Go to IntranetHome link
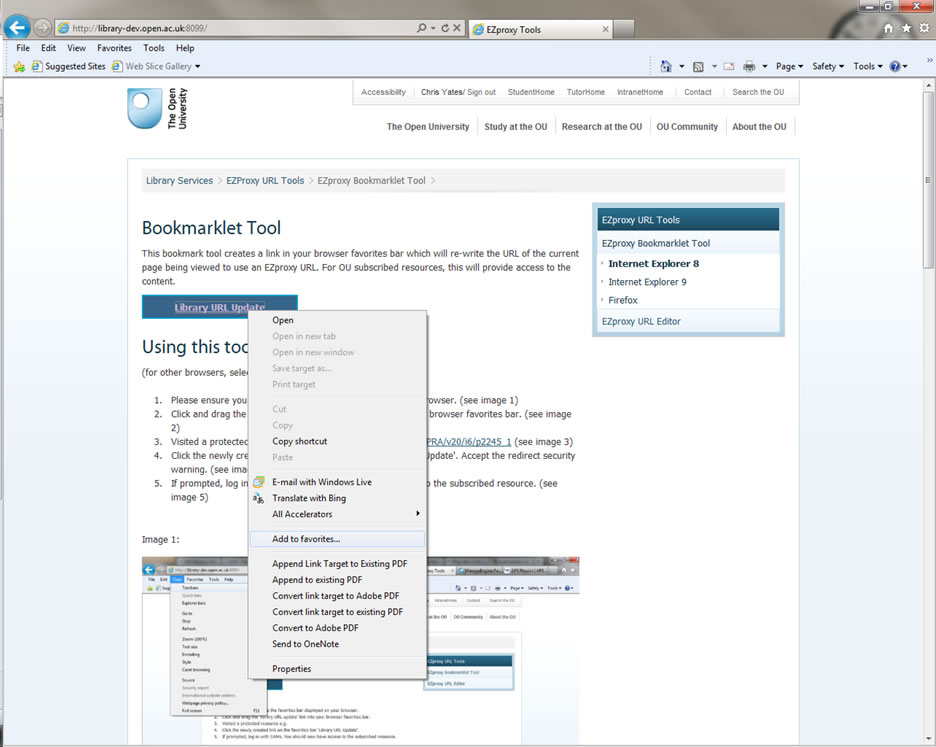The image size is (936, 747). pos(640,92)
